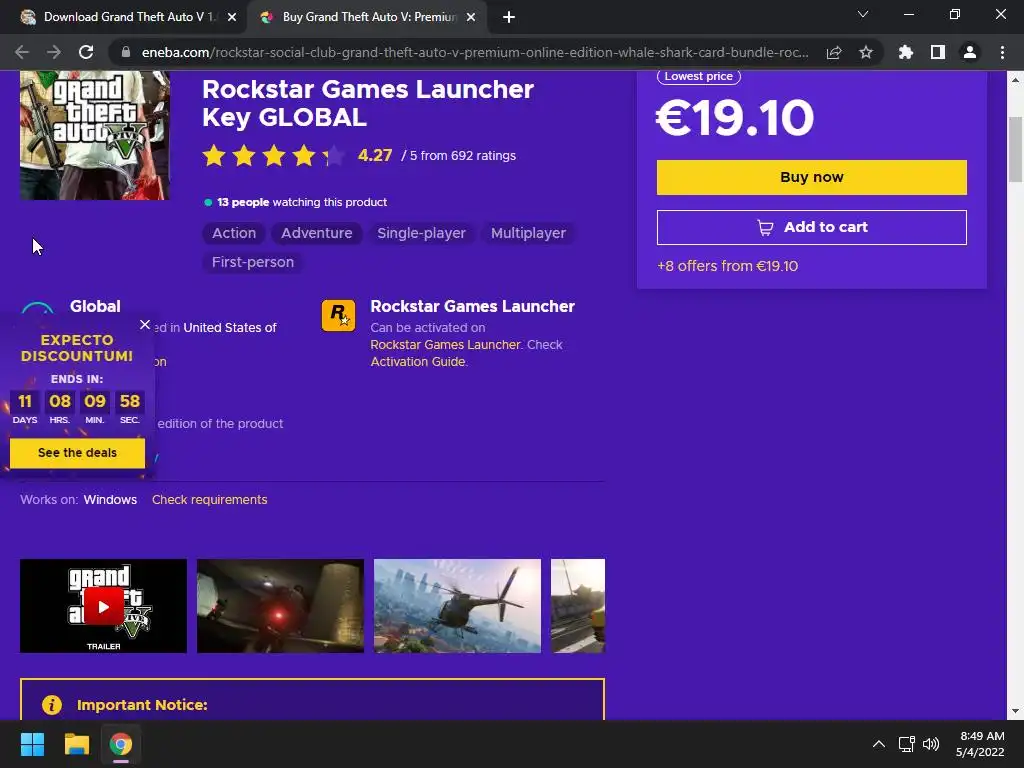Select the Single-player tag
Viewport: 1024px width, 768px height.
pos(421,233)
